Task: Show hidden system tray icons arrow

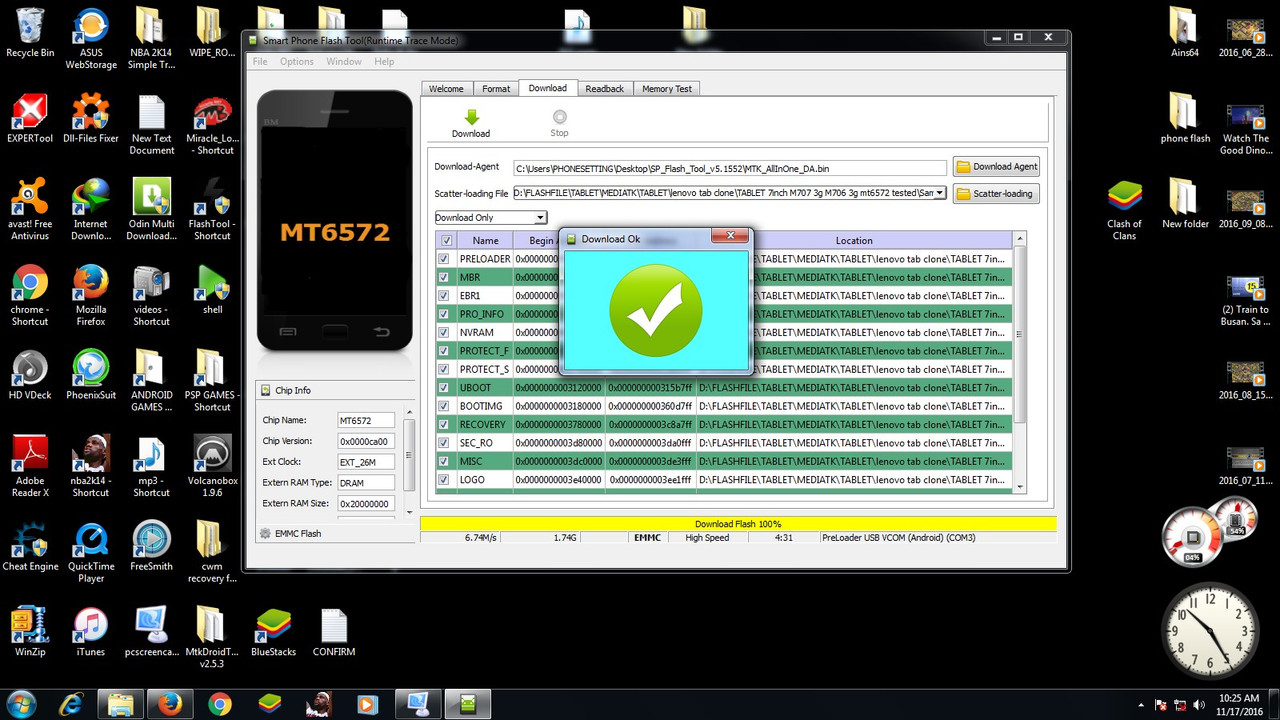Action: tap(1141, 704)
